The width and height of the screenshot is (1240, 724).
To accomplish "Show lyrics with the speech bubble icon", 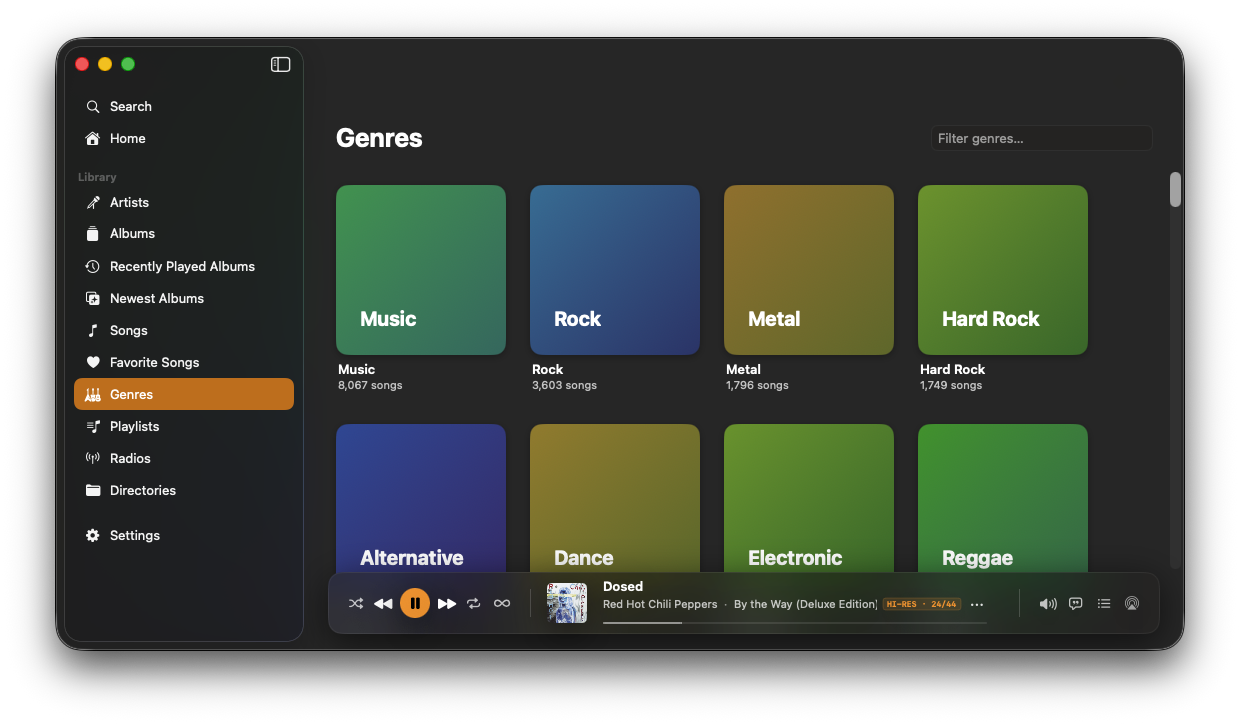I will click(x=1075, y=603).
